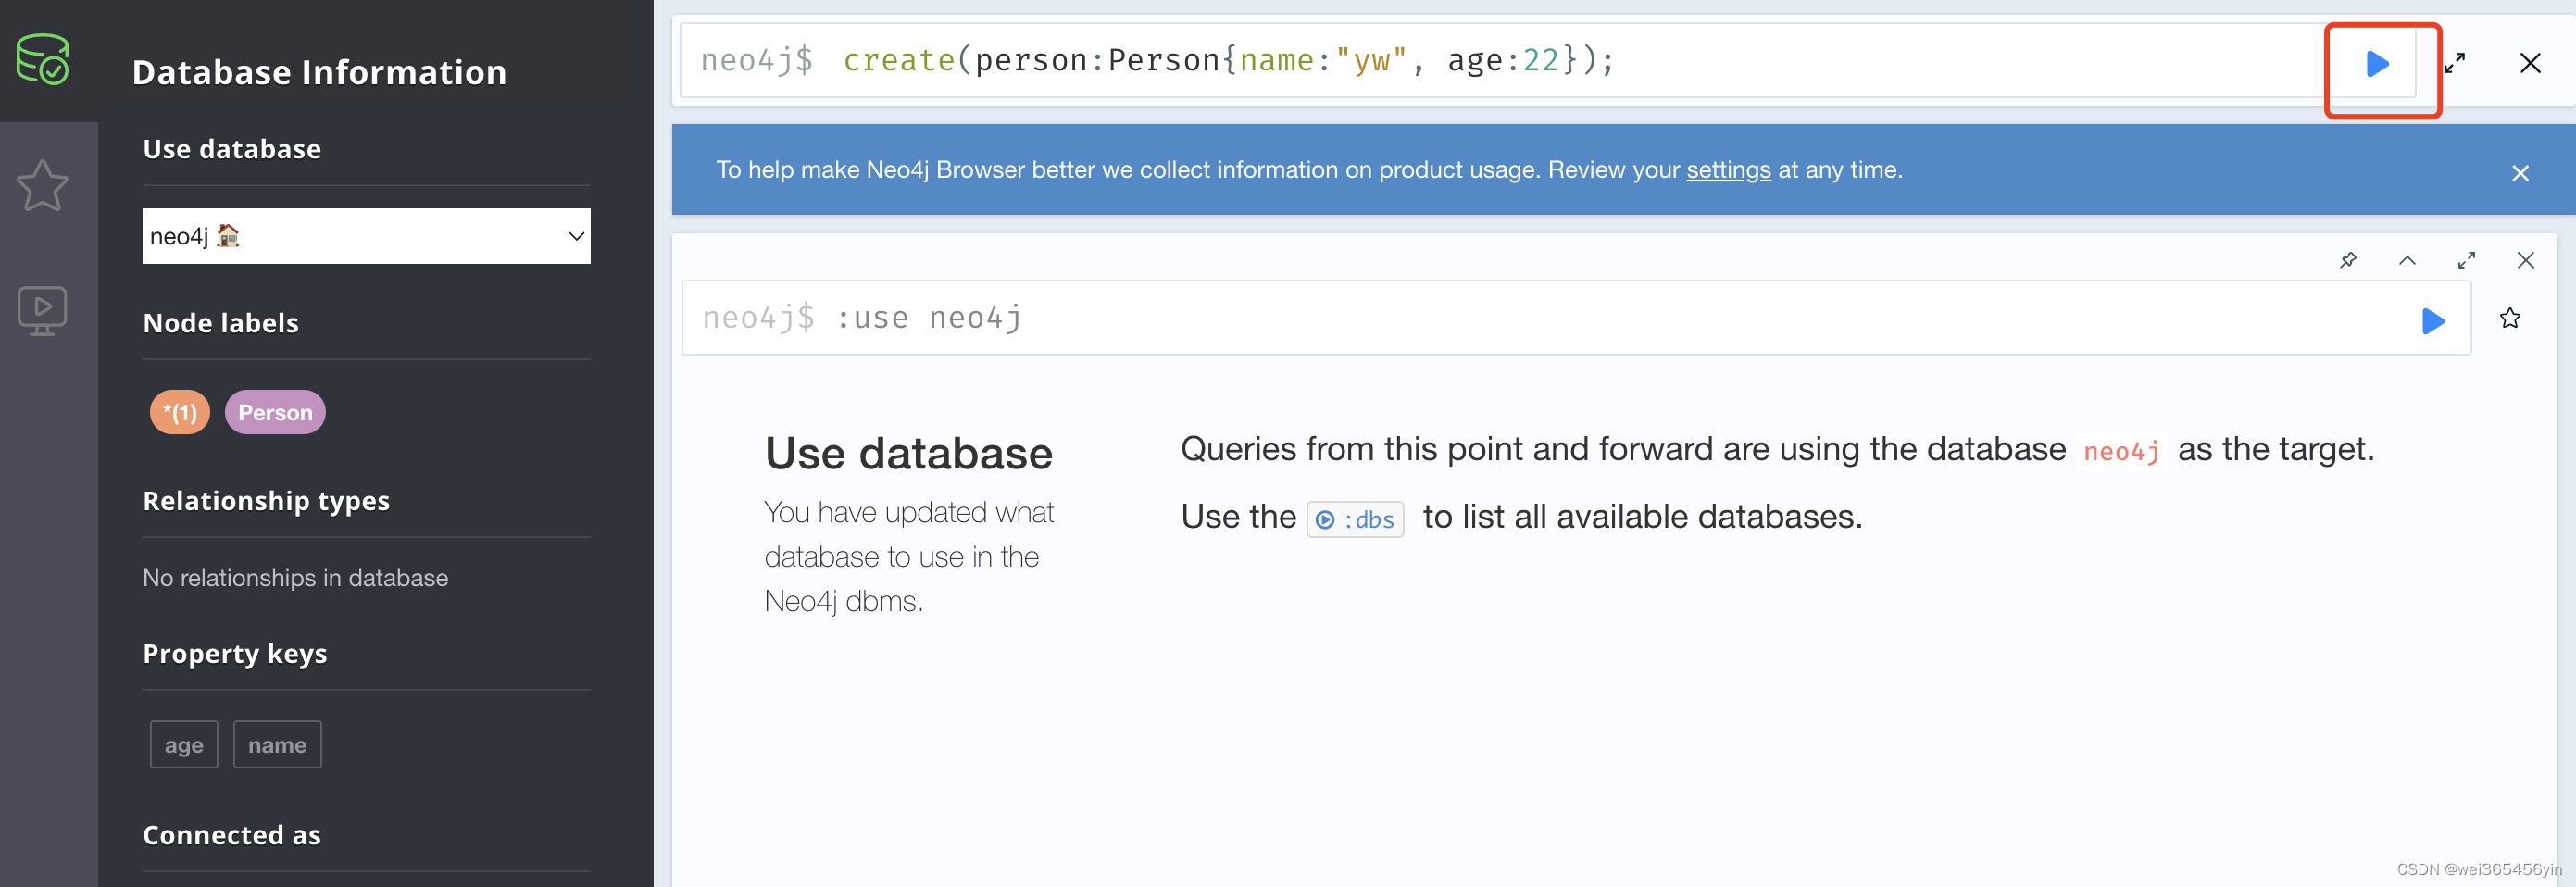This screenshot has width=2576, height=887.
Task: Click the Property keys heading
Action: 235,654
